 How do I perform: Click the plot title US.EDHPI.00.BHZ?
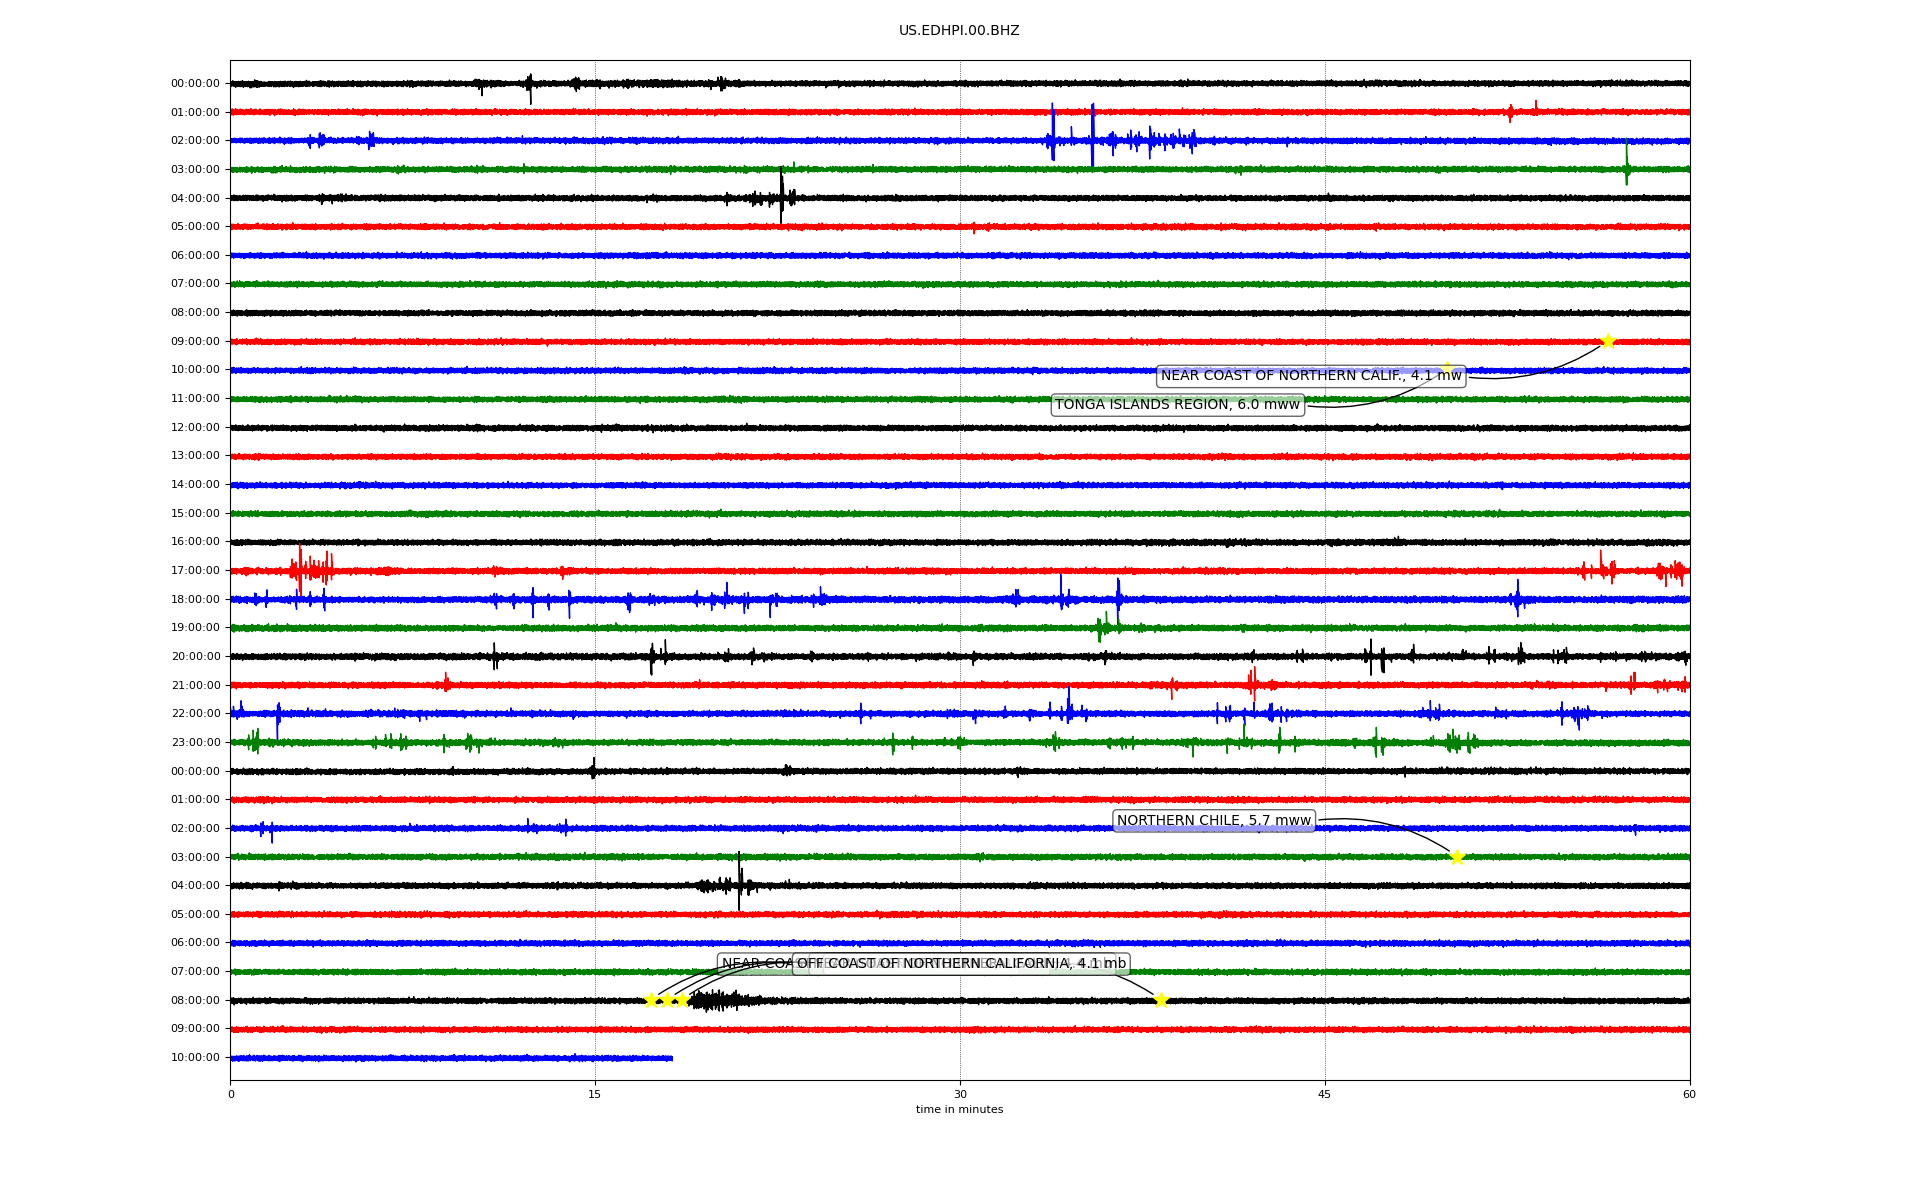click(959, 31)
